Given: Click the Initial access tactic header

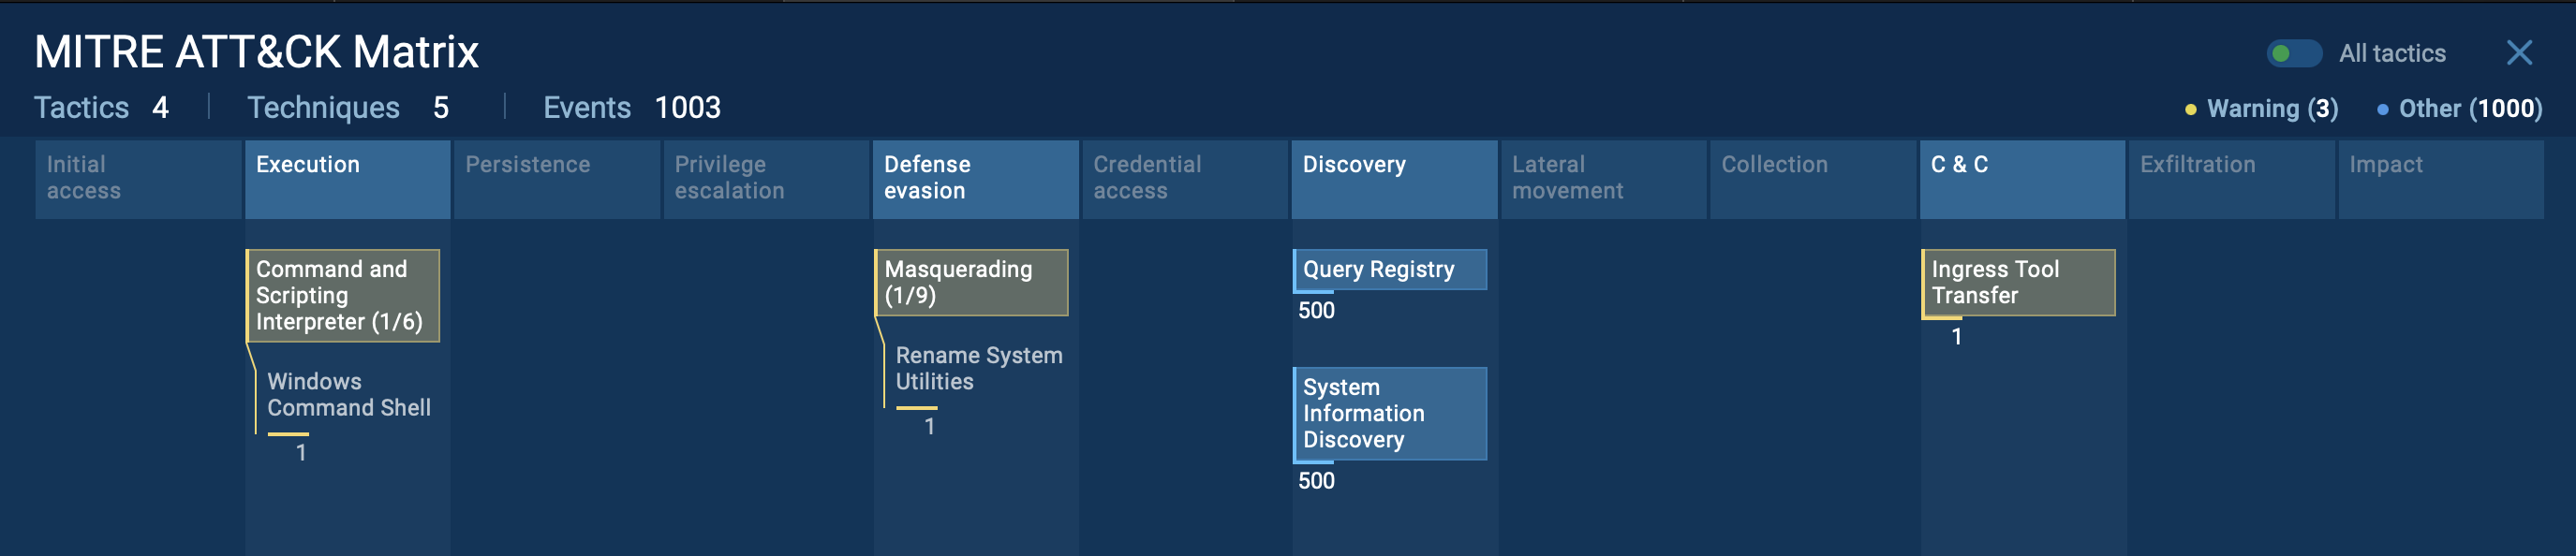Looking at the screenshot, I should (x=138, y=178).
